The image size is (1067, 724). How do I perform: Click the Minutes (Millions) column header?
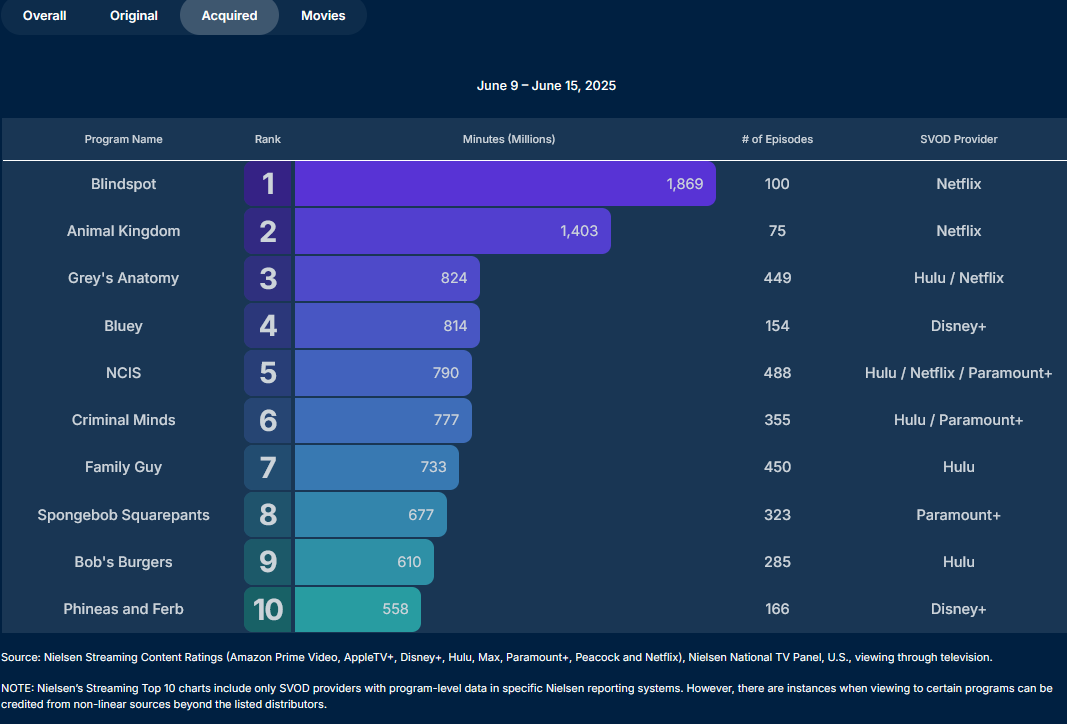(x=509, y=139)
